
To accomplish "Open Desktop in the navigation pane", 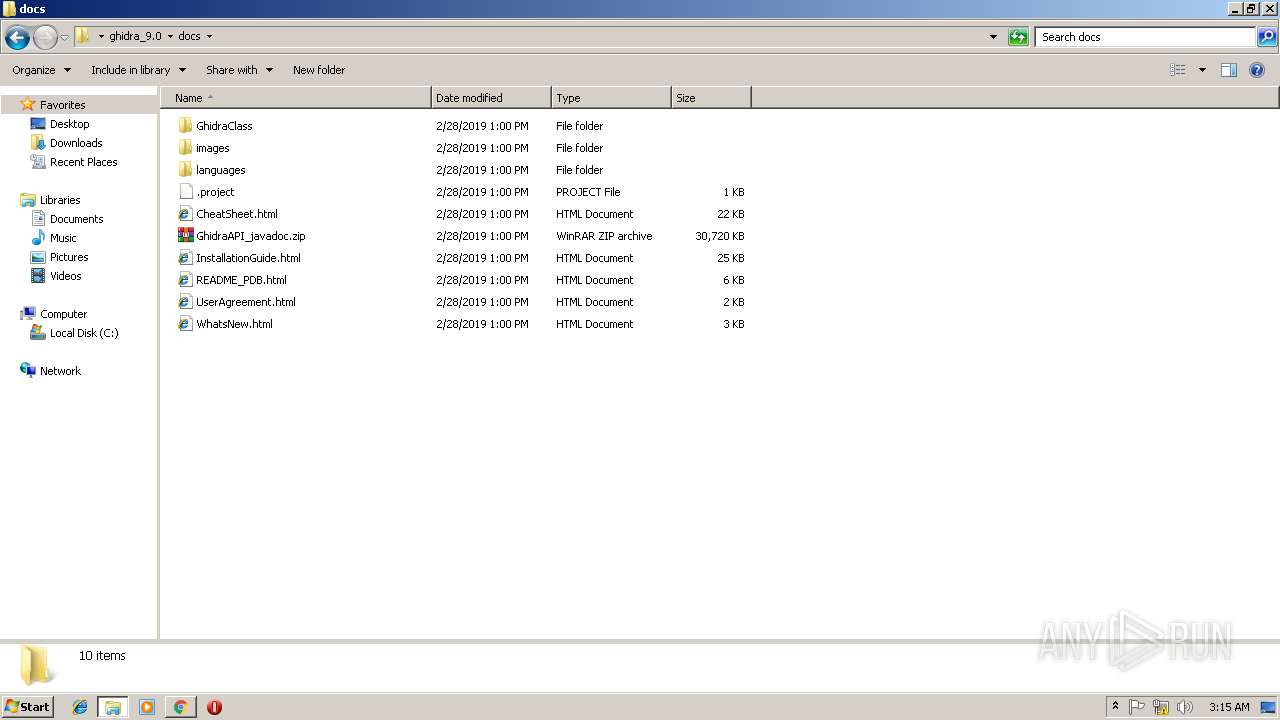I will click(x=69, y=124).
